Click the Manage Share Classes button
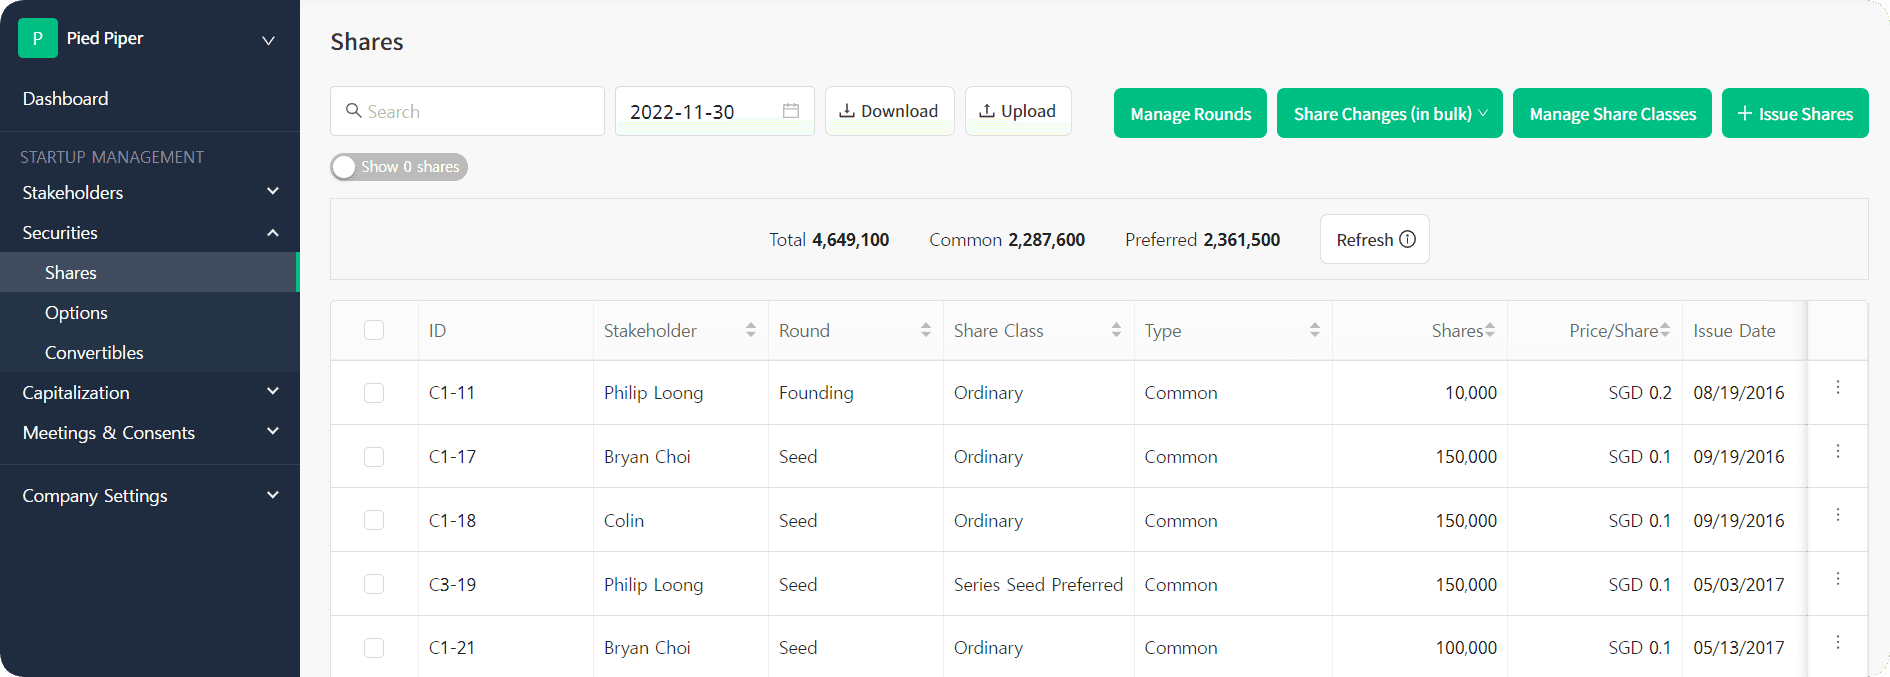Image resolution: width=1890 pixels, height=677 pixels. pyautogui.click(x=1612, y=113)
